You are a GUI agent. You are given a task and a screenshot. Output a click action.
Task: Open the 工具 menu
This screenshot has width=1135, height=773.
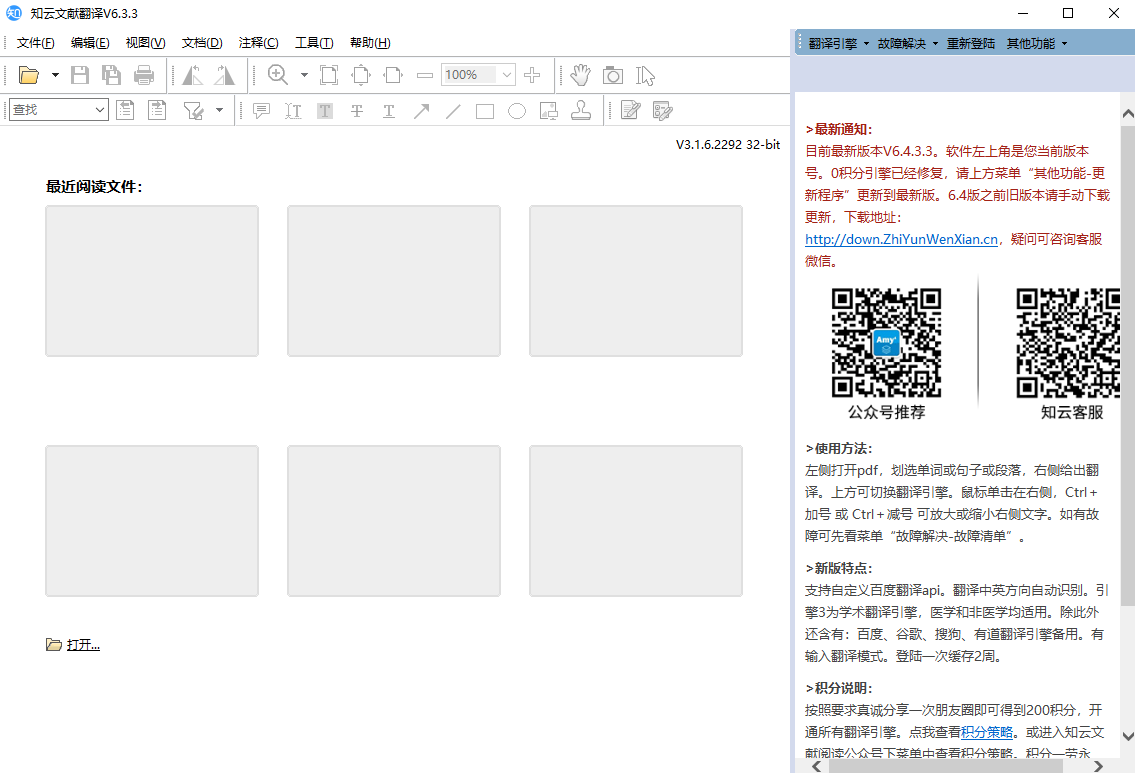pyautogui.click(x=313, y=42)
